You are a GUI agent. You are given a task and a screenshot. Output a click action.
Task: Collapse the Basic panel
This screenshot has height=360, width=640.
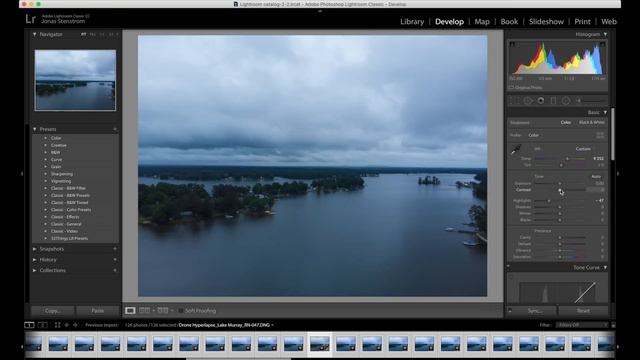605,112
